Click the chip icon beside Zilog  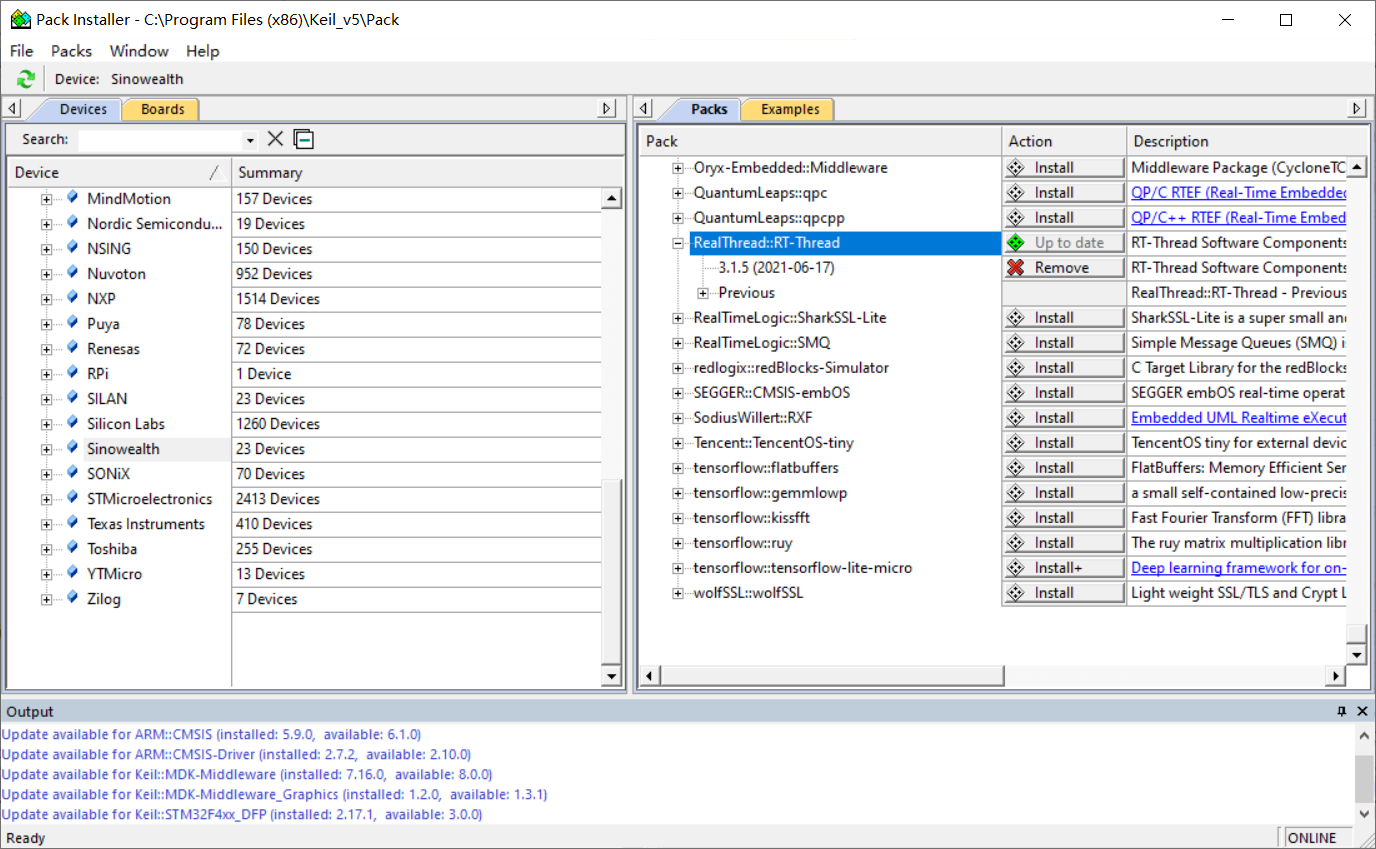[x=72, y=598]
